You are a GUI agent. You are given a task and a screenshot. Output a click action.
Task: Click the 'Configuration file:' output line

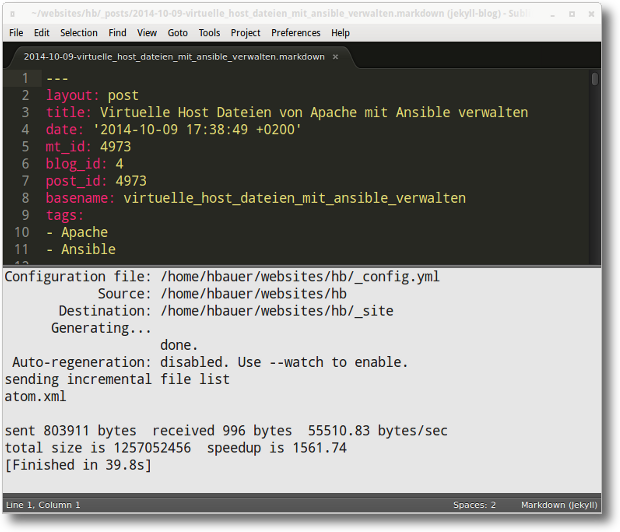(222, 276)
